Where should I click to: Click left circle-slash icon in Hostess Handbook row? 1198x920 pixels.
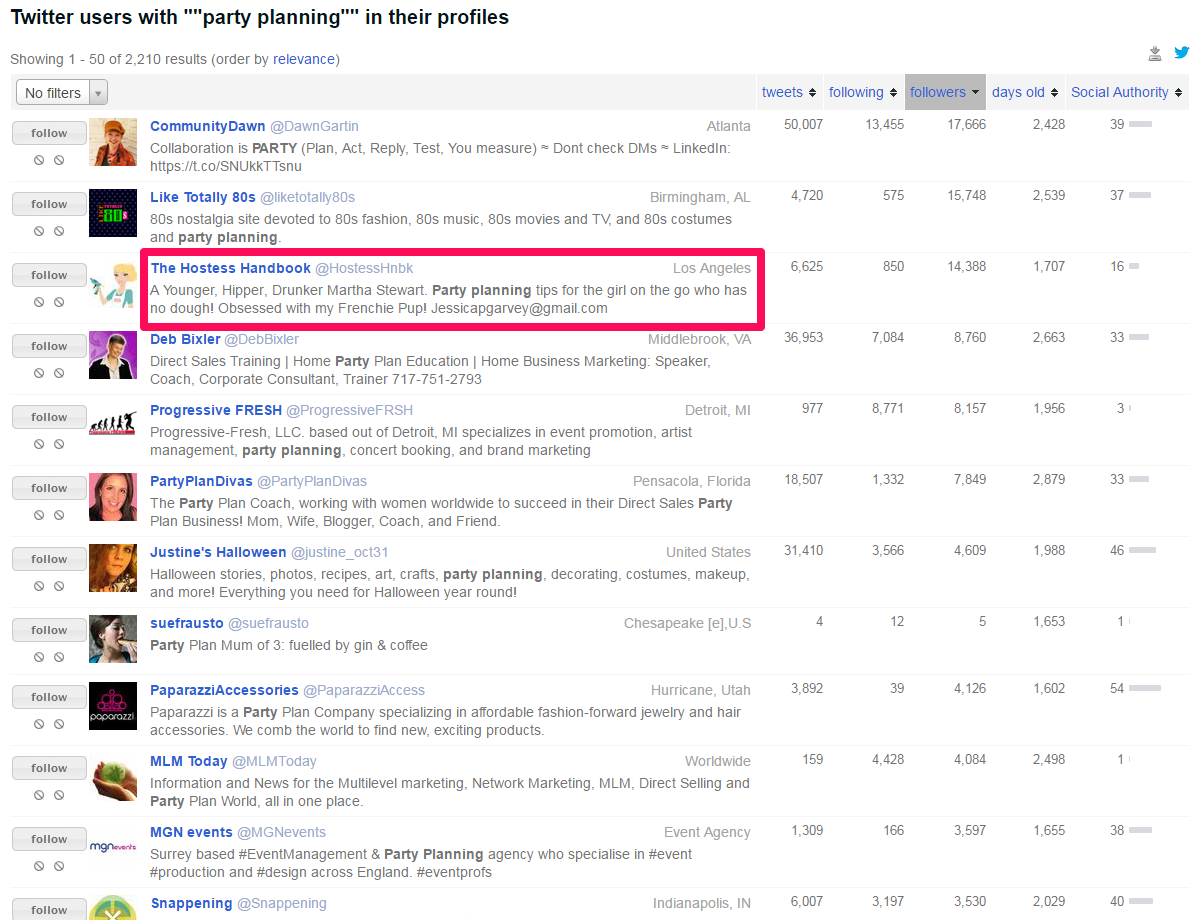click(39, 302)
